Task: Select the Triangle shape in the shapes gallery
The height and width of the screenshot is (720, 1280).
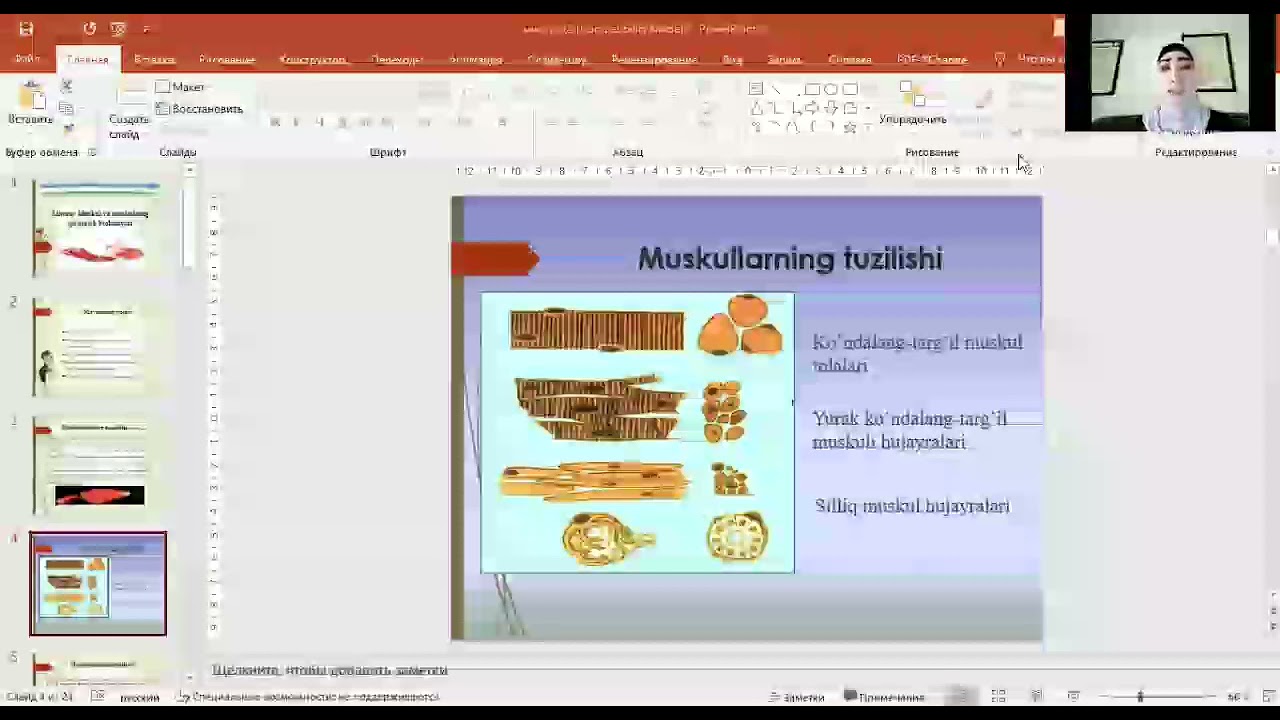Action: click(756, 108)
